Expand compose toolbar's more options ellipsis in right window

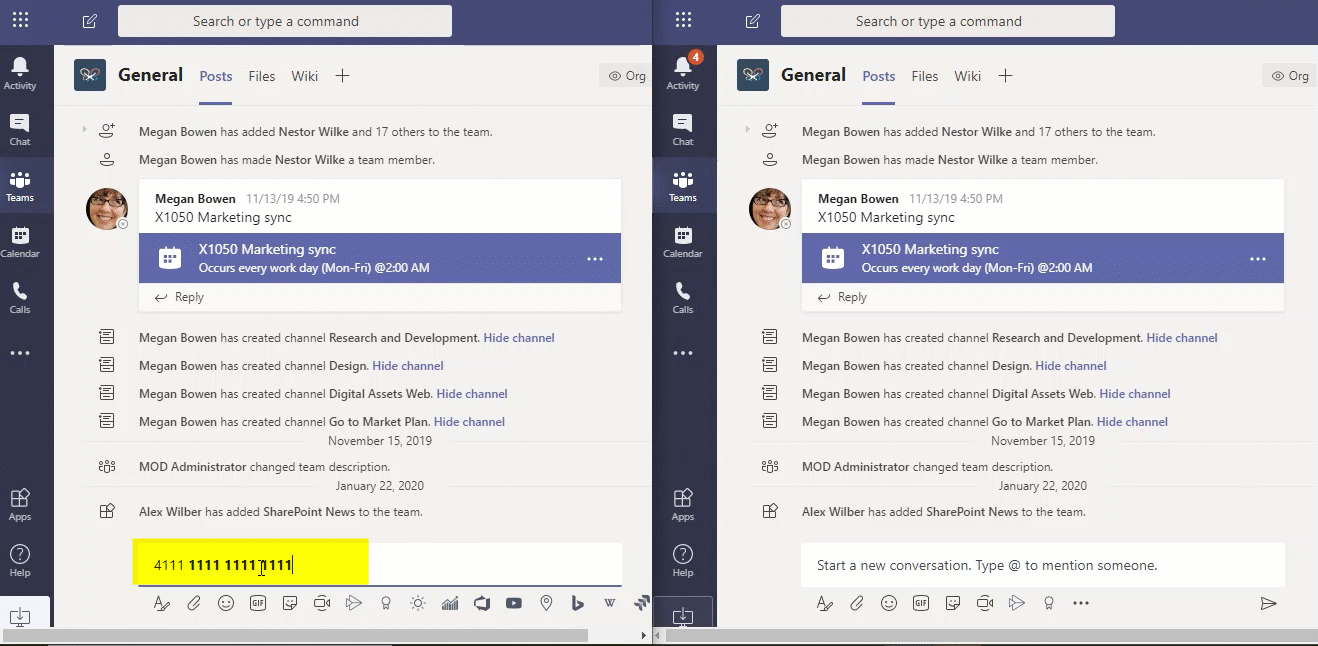tap(1081, 603)
